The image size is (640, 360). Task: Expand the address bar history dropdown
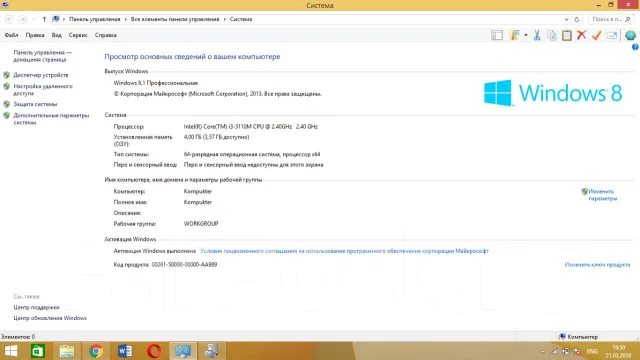[x=567, y=19]
